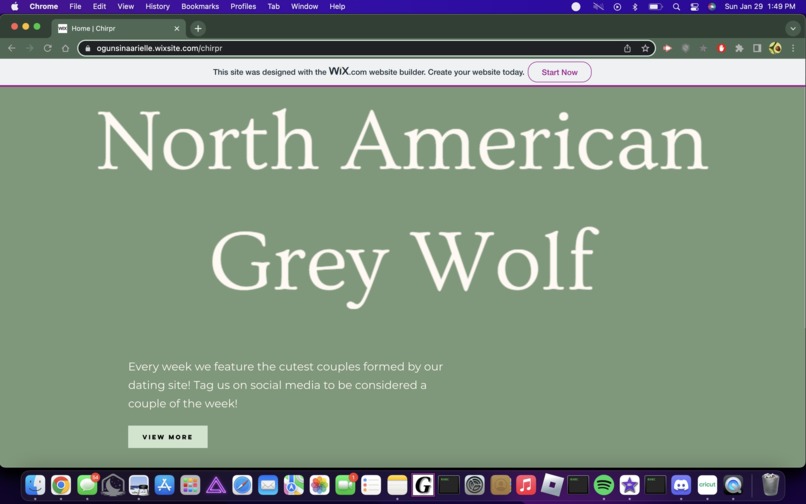The image size is (806, 504).
Task: Click the Start Now button
Action: (x=559, y=72)
